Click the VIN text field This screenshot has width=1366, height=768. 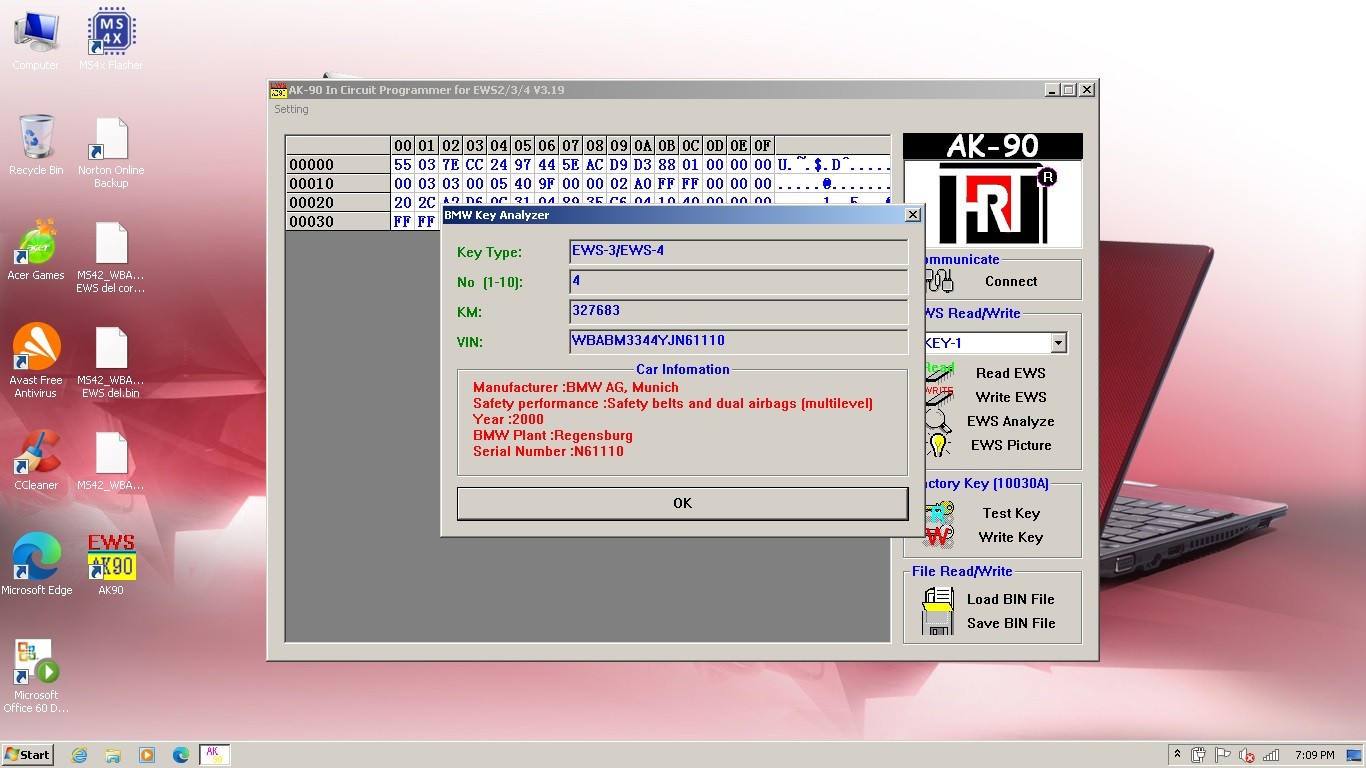(738, 341)
